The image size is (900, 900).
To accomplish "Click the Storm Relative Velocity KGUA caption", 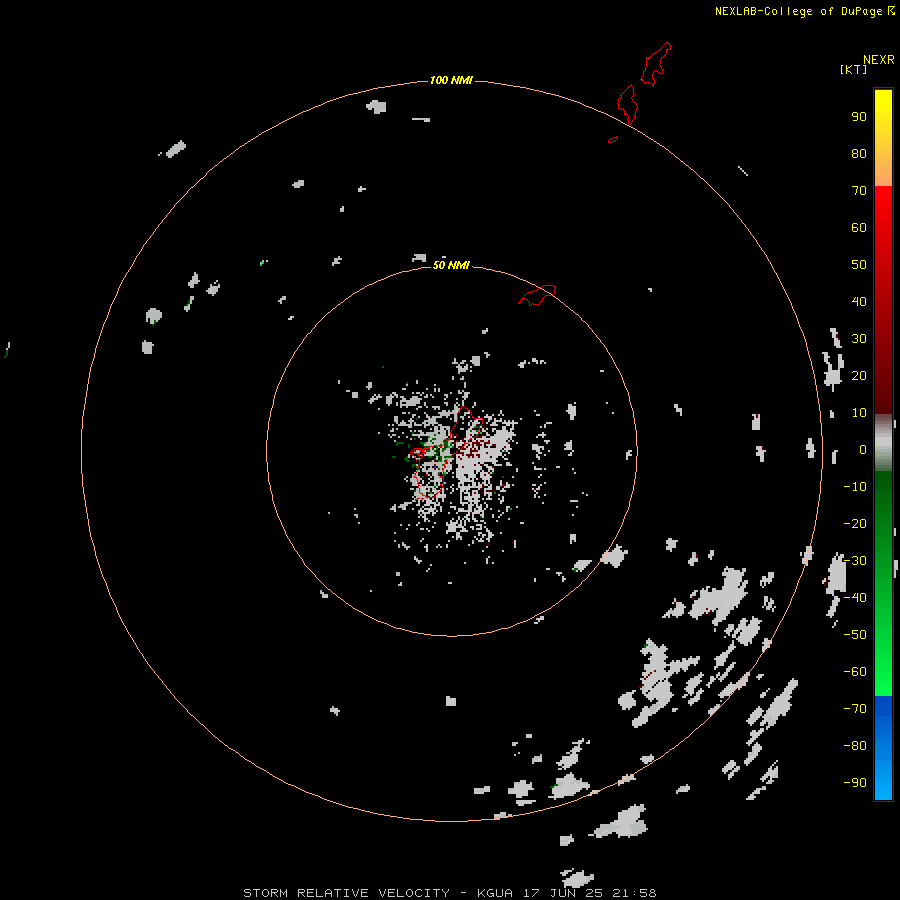I will (x=449, y=893).
